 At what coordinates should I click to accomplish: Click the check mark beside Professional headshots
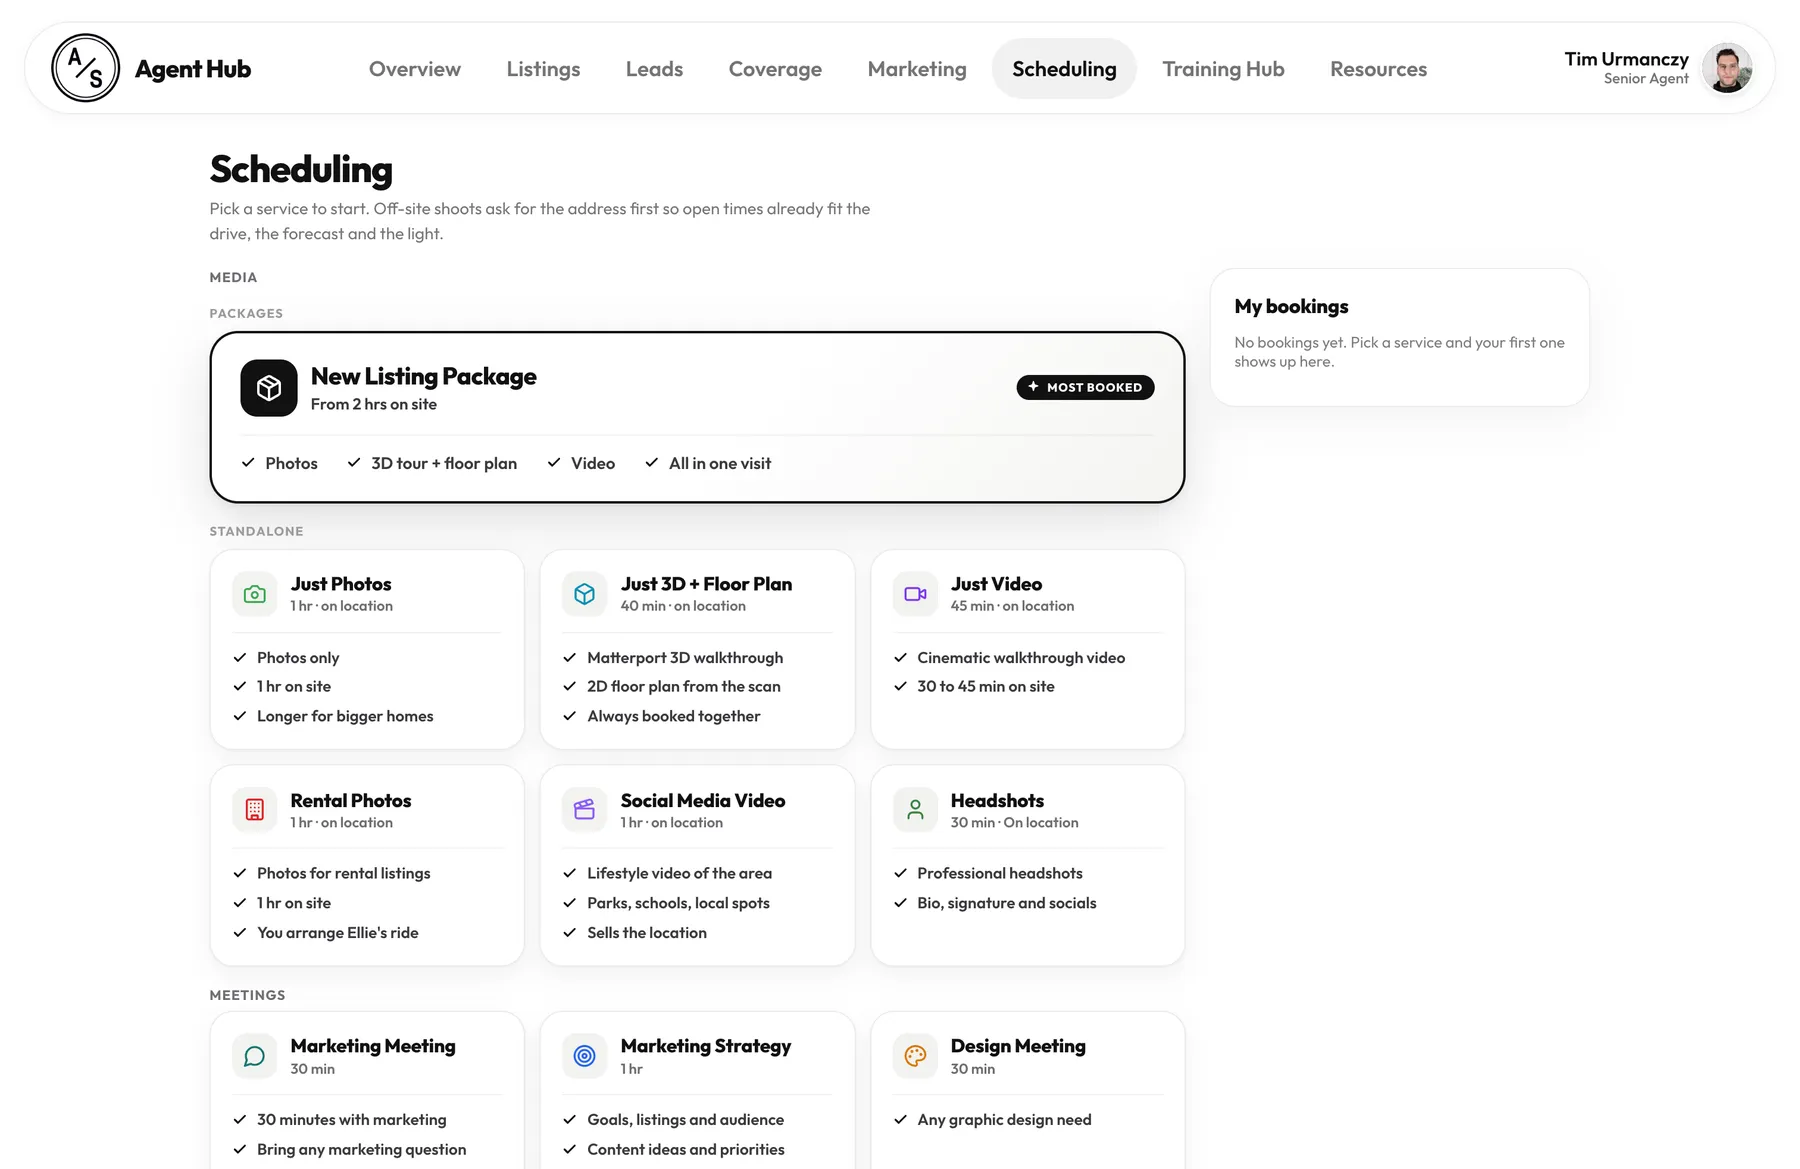pyautogui.click(x=900, y=874)
